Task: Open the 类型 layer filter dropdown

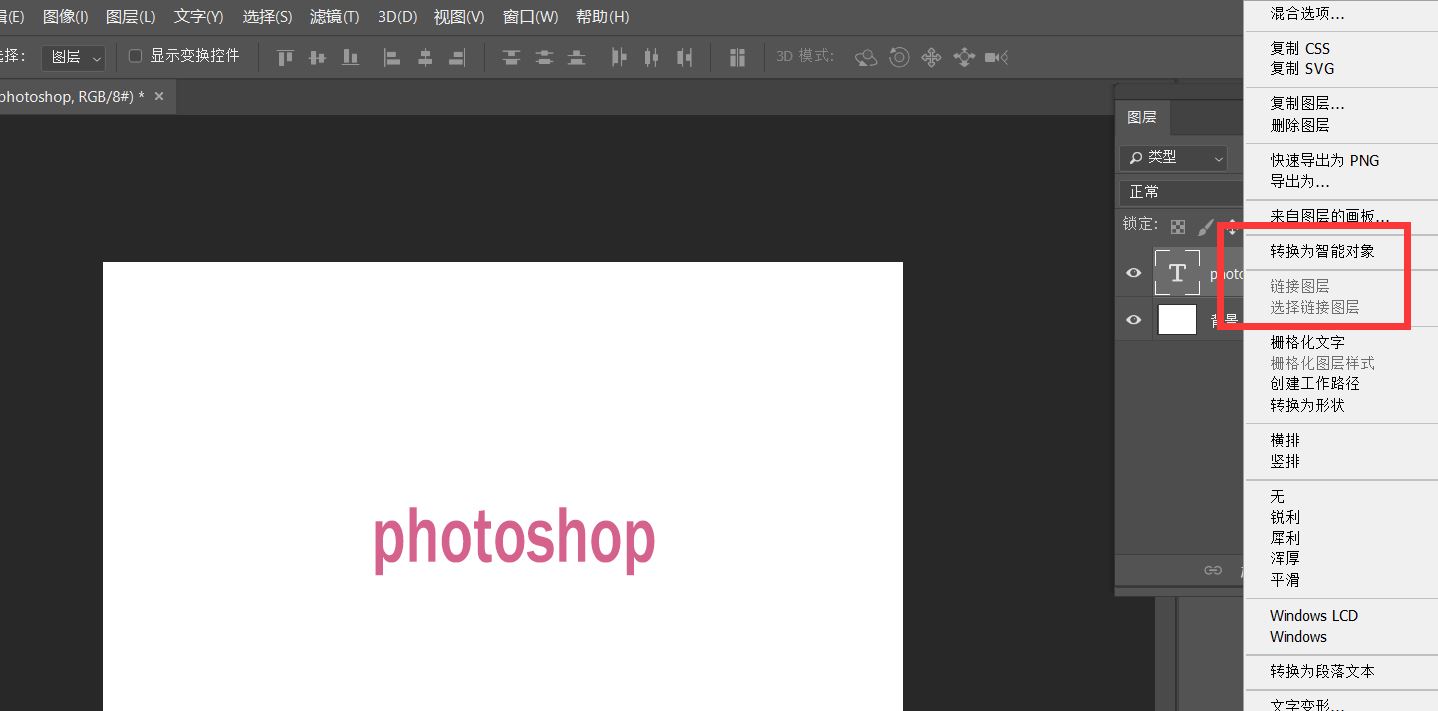Action: pos(1173,157)
